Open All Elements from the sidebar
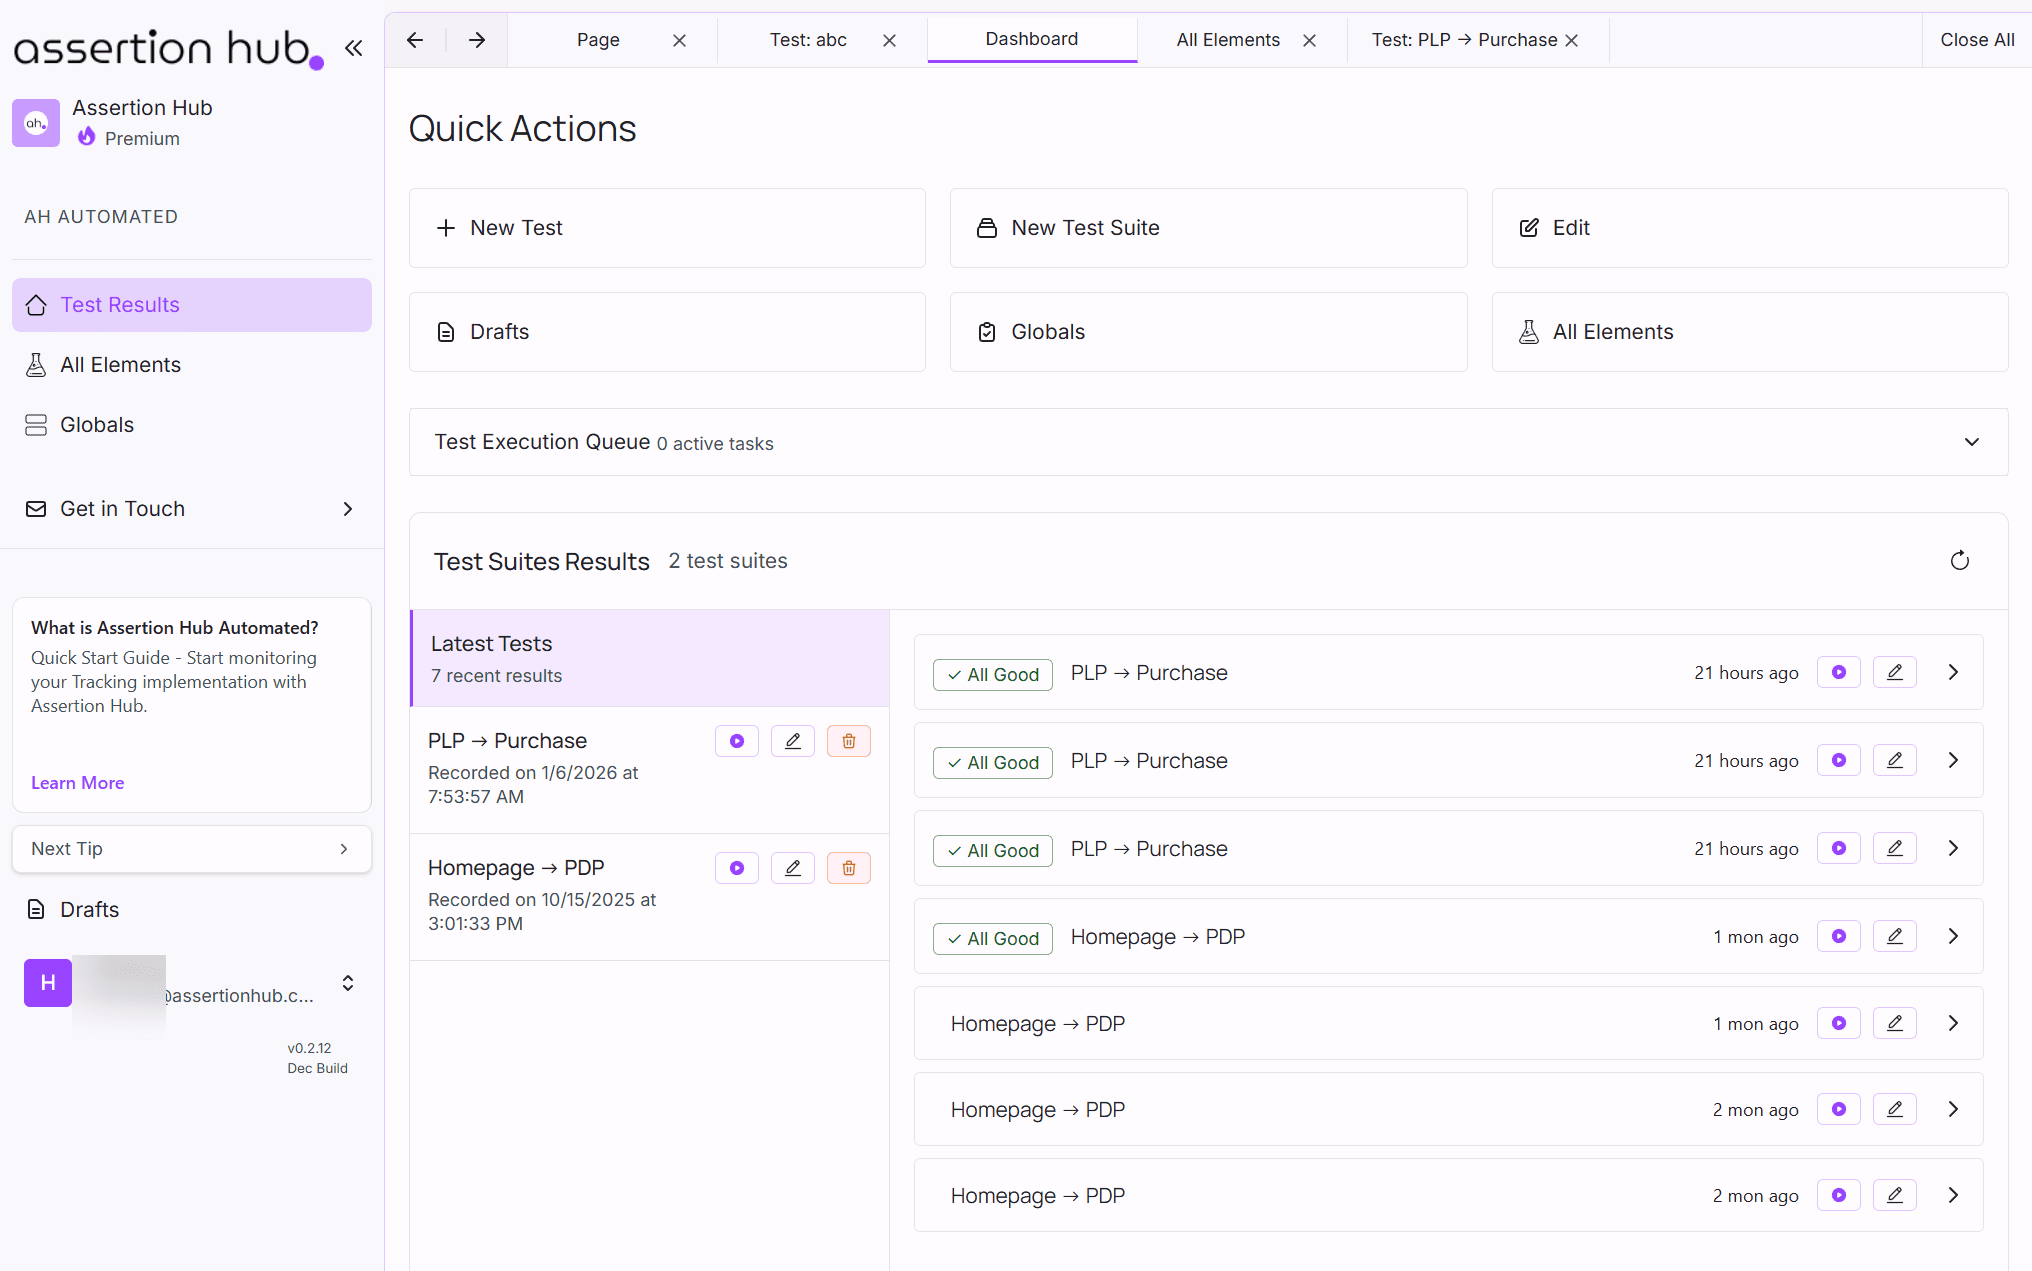Image resolution: width=2032 pixels, height=1271 pixels. 36,364
